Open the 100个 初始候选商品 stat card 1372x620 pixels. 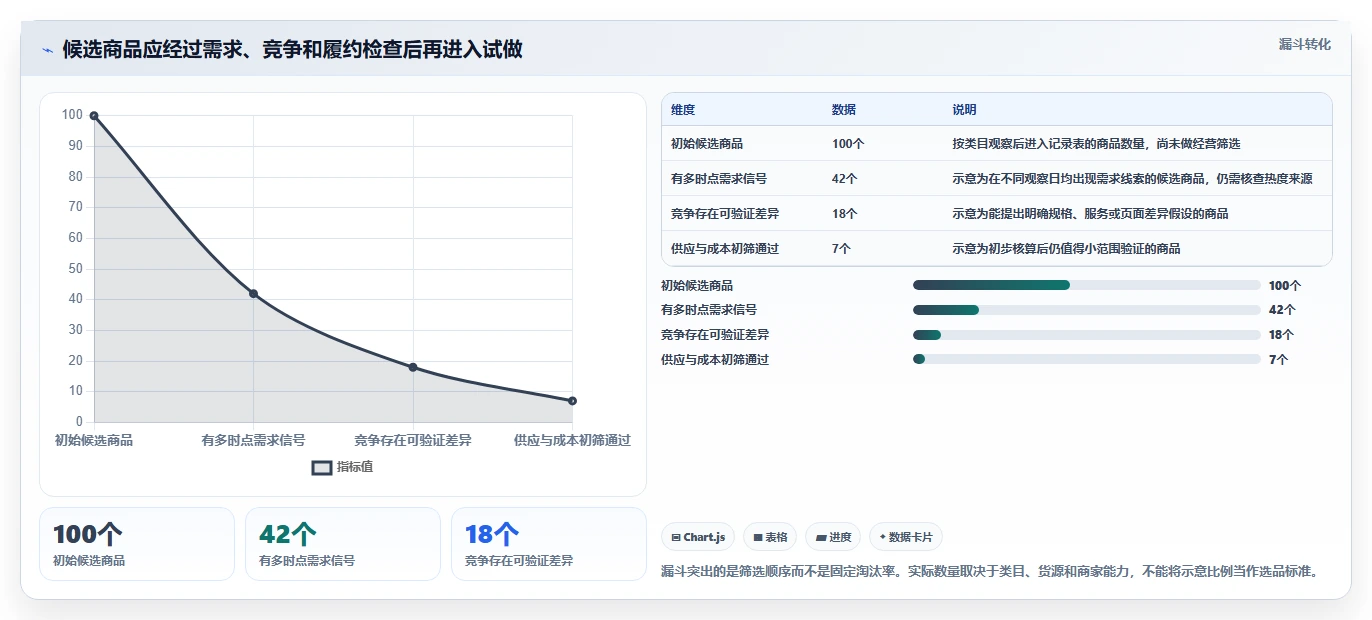coord(137,544)
